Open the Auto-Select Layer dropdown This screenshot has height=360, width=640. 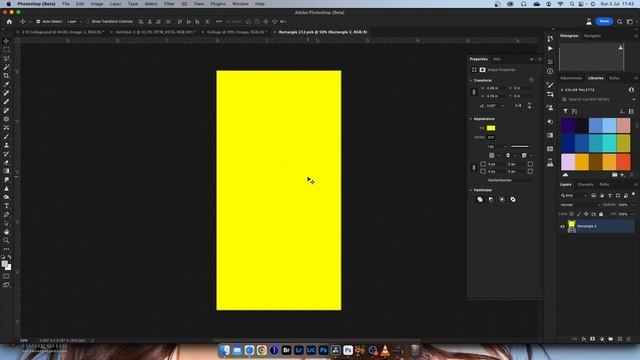pyautogui.click(x=74, y=22)
